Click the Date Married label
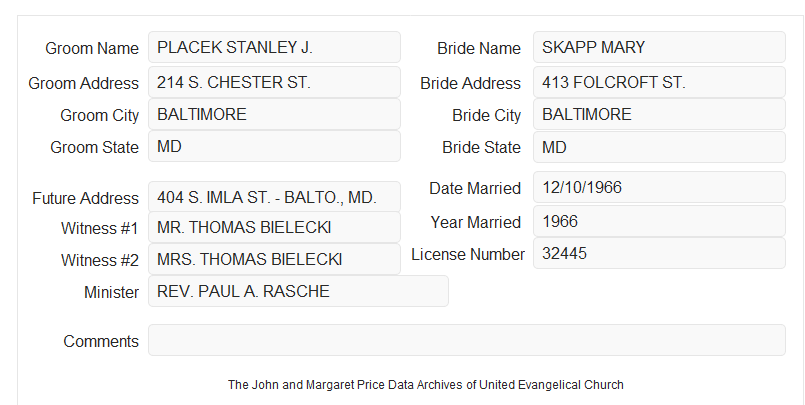805x405 pixels. point(475,188)
